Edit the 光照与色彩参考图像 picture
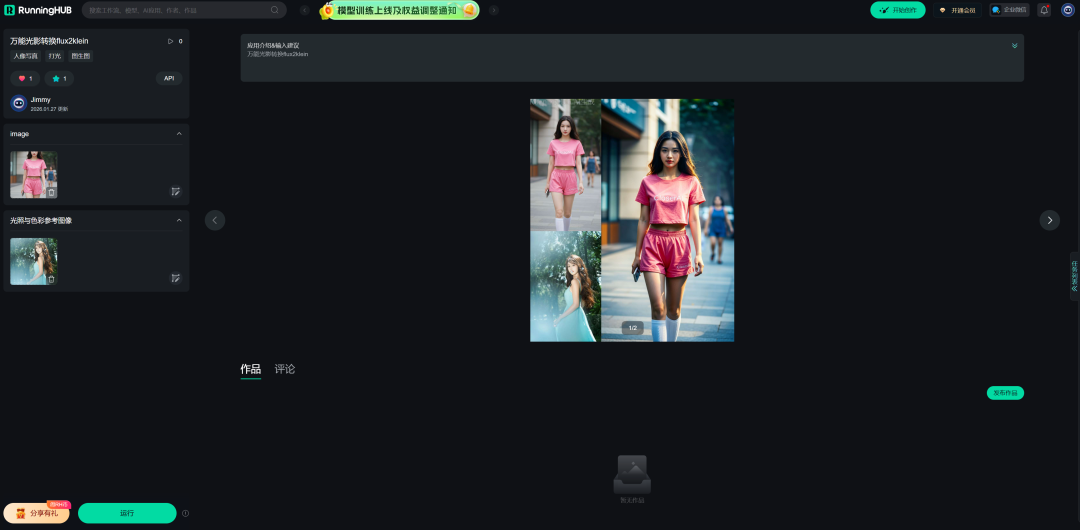This screenshot has height=530, width=1080. pos(176,278)
